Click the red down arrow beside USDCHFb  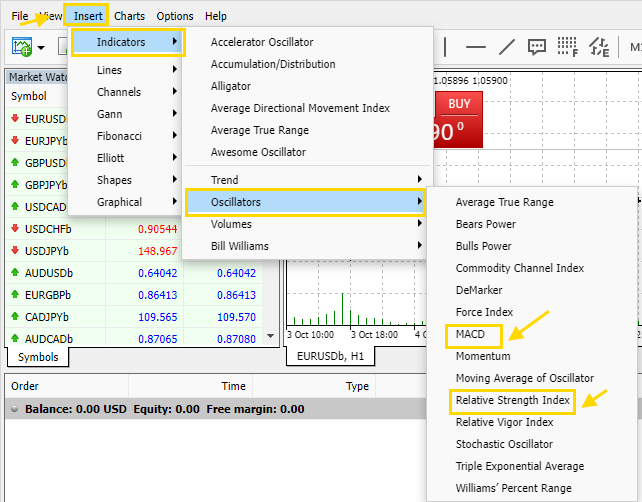pyautogui.click(x=15, y=228)
